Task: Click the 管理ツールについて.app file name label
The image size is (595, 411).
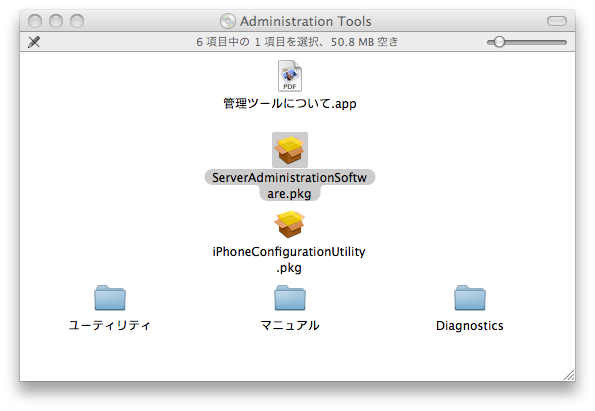Action: (x=290, y=104)
